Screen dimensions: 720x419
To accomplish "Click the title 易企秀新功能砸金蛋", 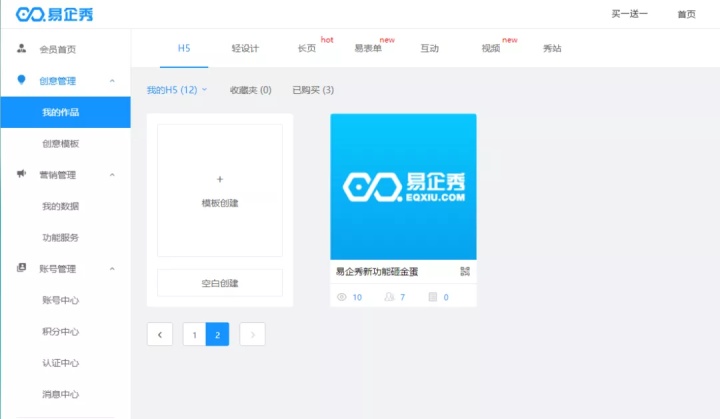I will click(x=377, y=272).
